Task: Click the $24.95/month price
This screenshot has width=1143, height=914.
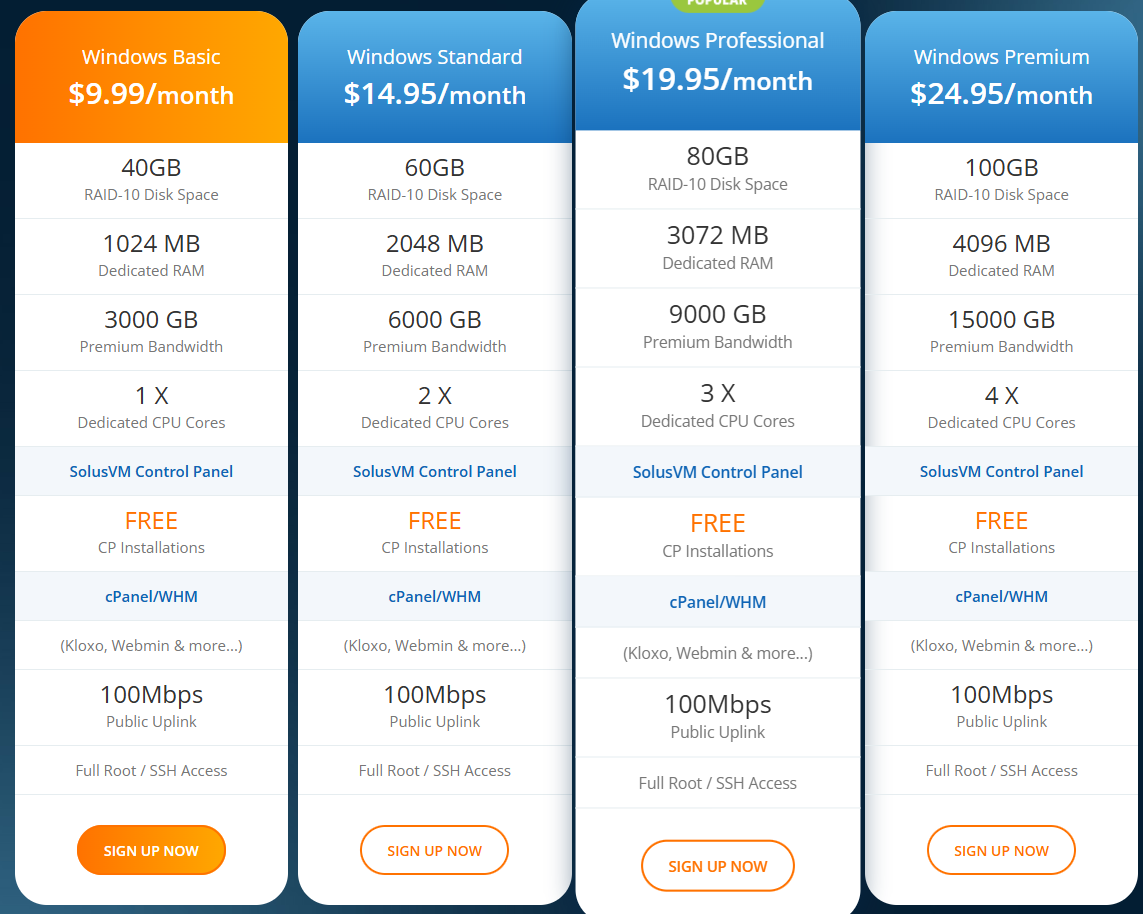Action: 1002,94
